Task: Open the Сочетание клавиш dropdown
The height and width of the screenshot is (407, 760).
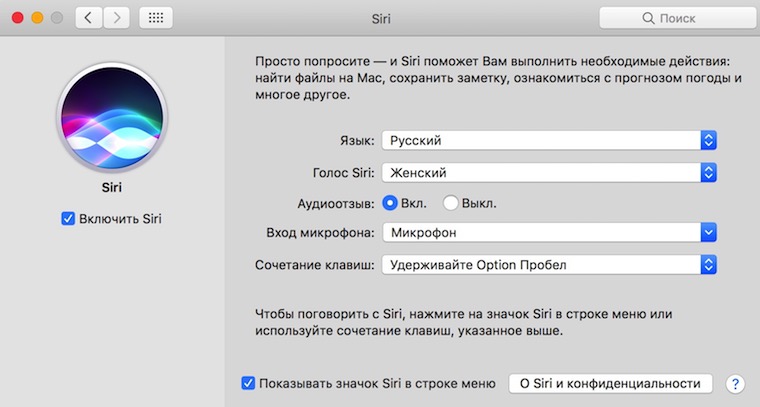Action: (549, 265)
